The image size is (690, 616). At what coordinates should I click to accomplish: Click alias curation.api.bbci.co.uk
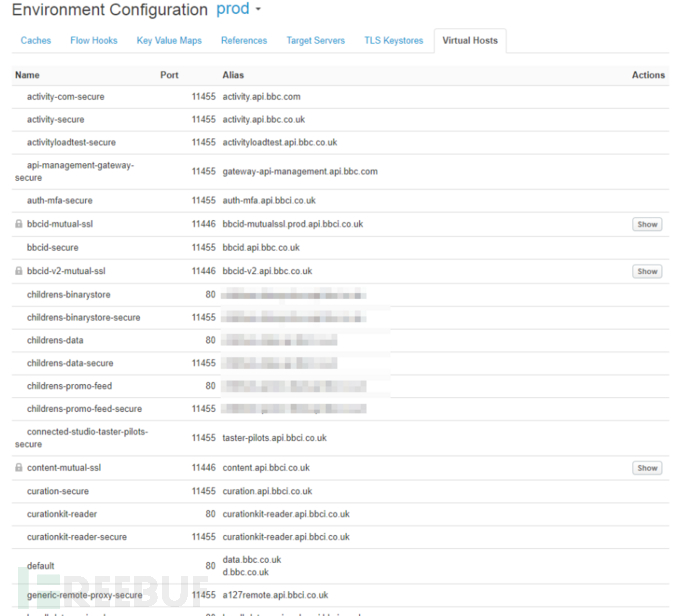point(267,491)
